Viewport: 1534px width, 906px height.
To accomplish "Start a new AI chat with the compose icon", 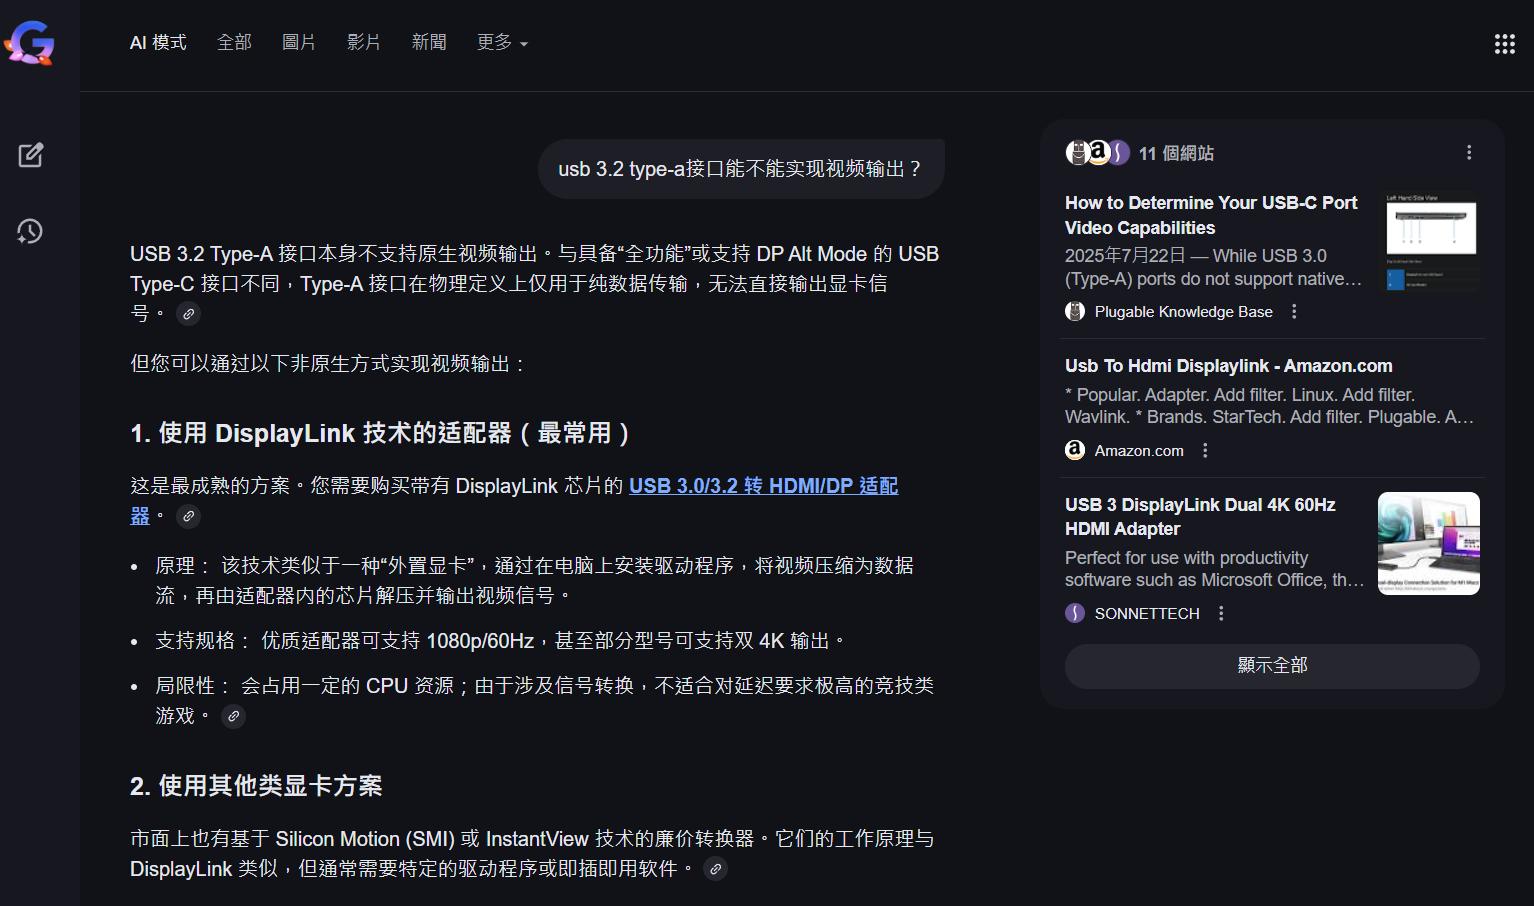I will 31,155.
